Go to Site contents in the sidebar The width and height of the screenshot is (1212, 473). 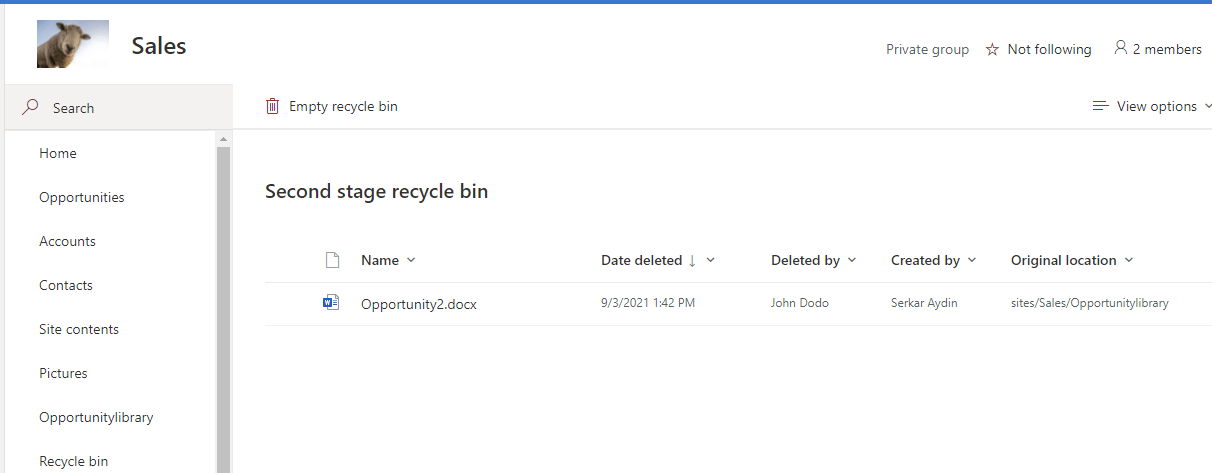pos(79,329)
